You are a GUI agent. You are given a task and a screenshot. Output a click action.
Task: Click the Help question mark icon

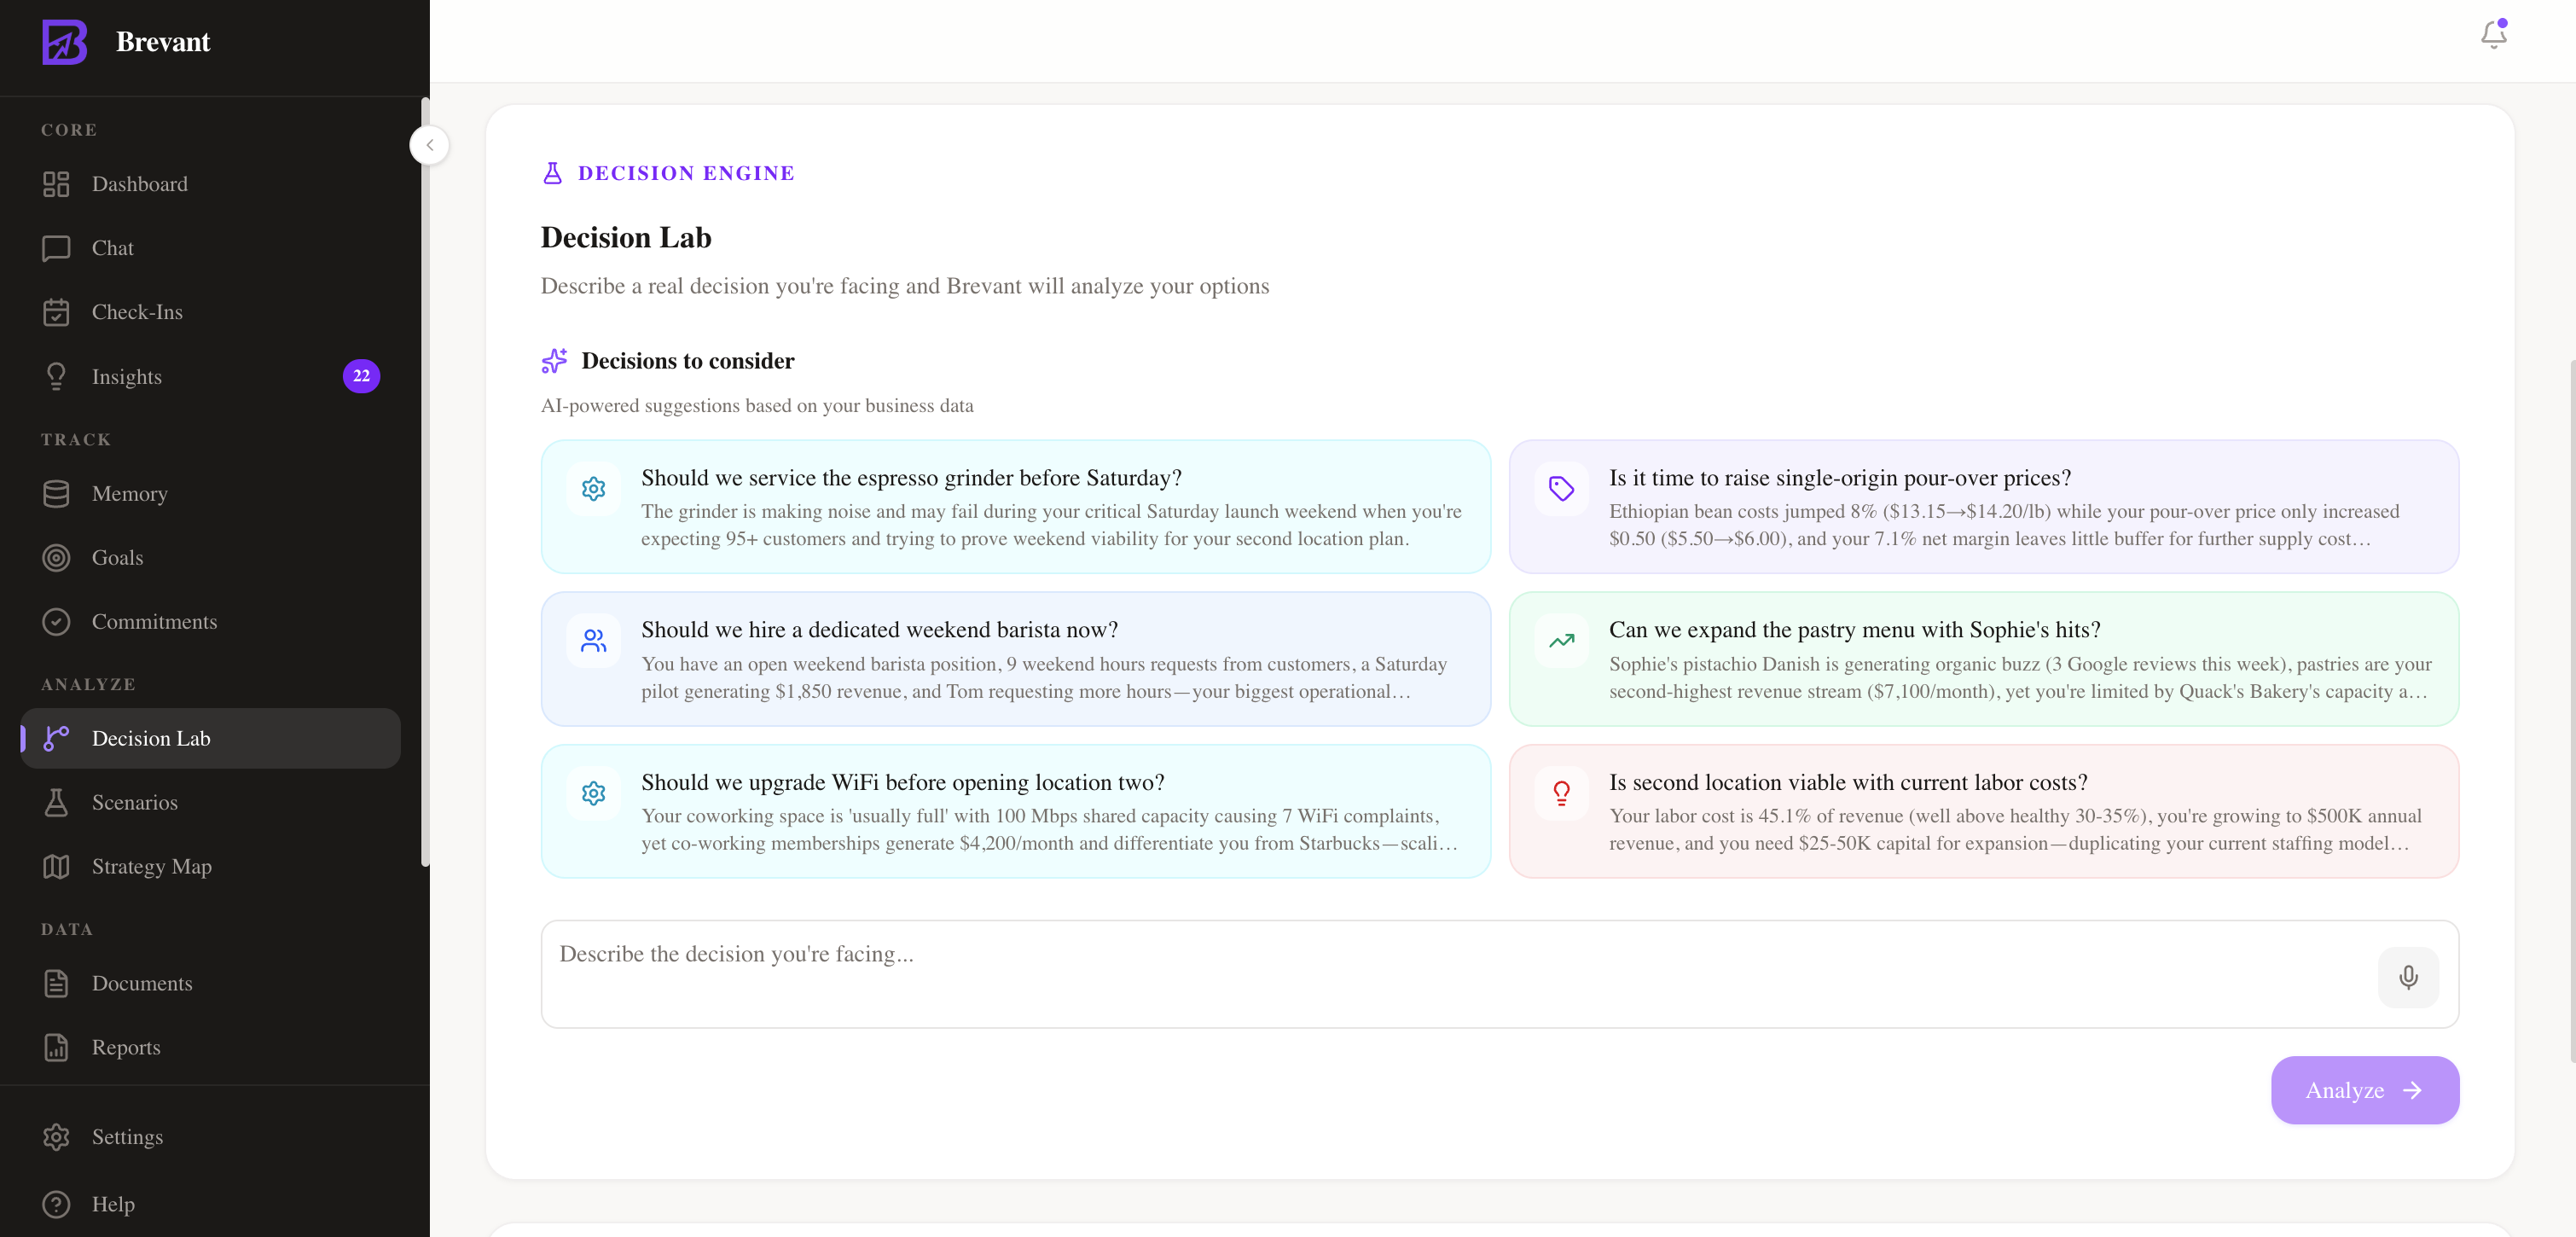56,1204
